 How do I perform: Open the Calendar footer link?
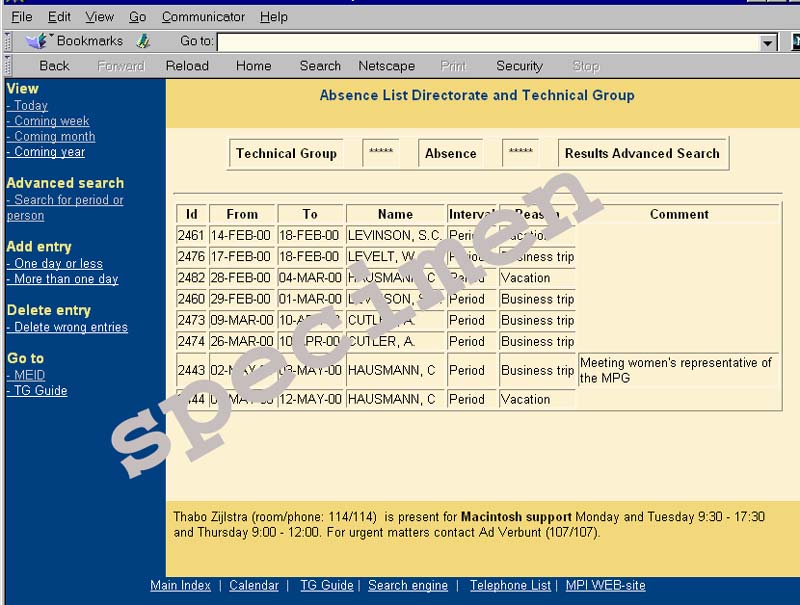coord(254,586)
